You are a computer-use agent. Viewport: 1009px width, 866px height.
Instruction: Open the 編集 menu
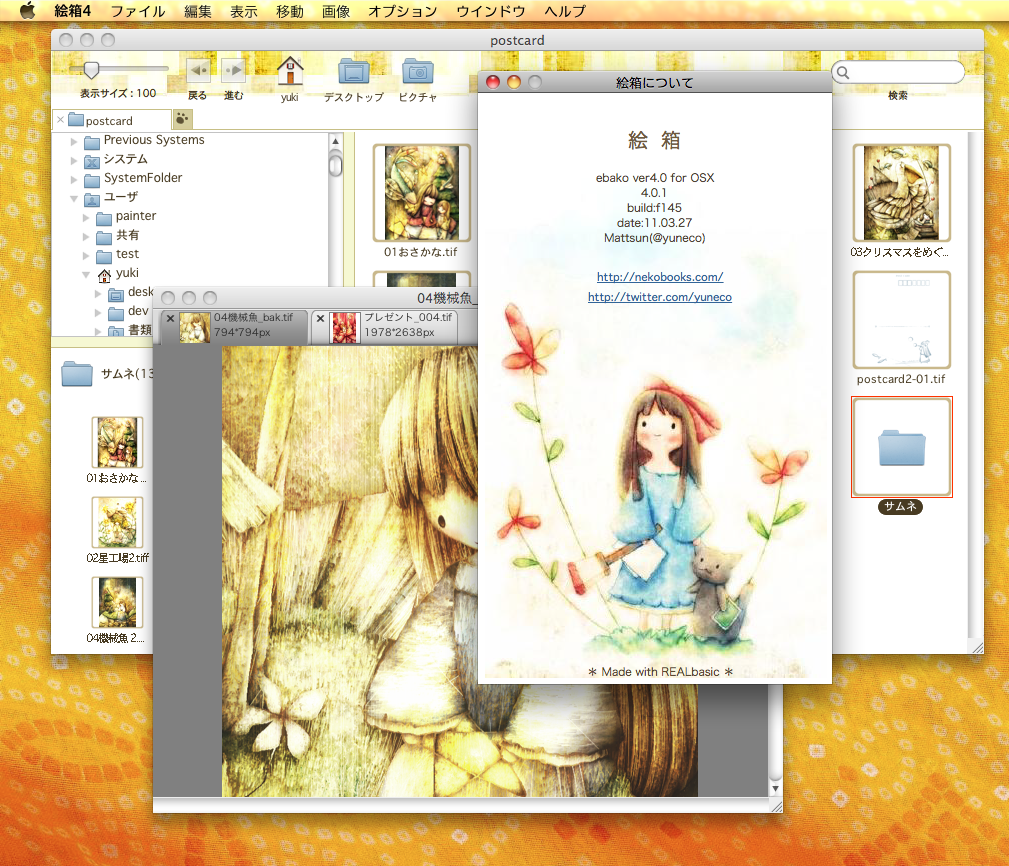pyautogui.click(x=198, y=11)
